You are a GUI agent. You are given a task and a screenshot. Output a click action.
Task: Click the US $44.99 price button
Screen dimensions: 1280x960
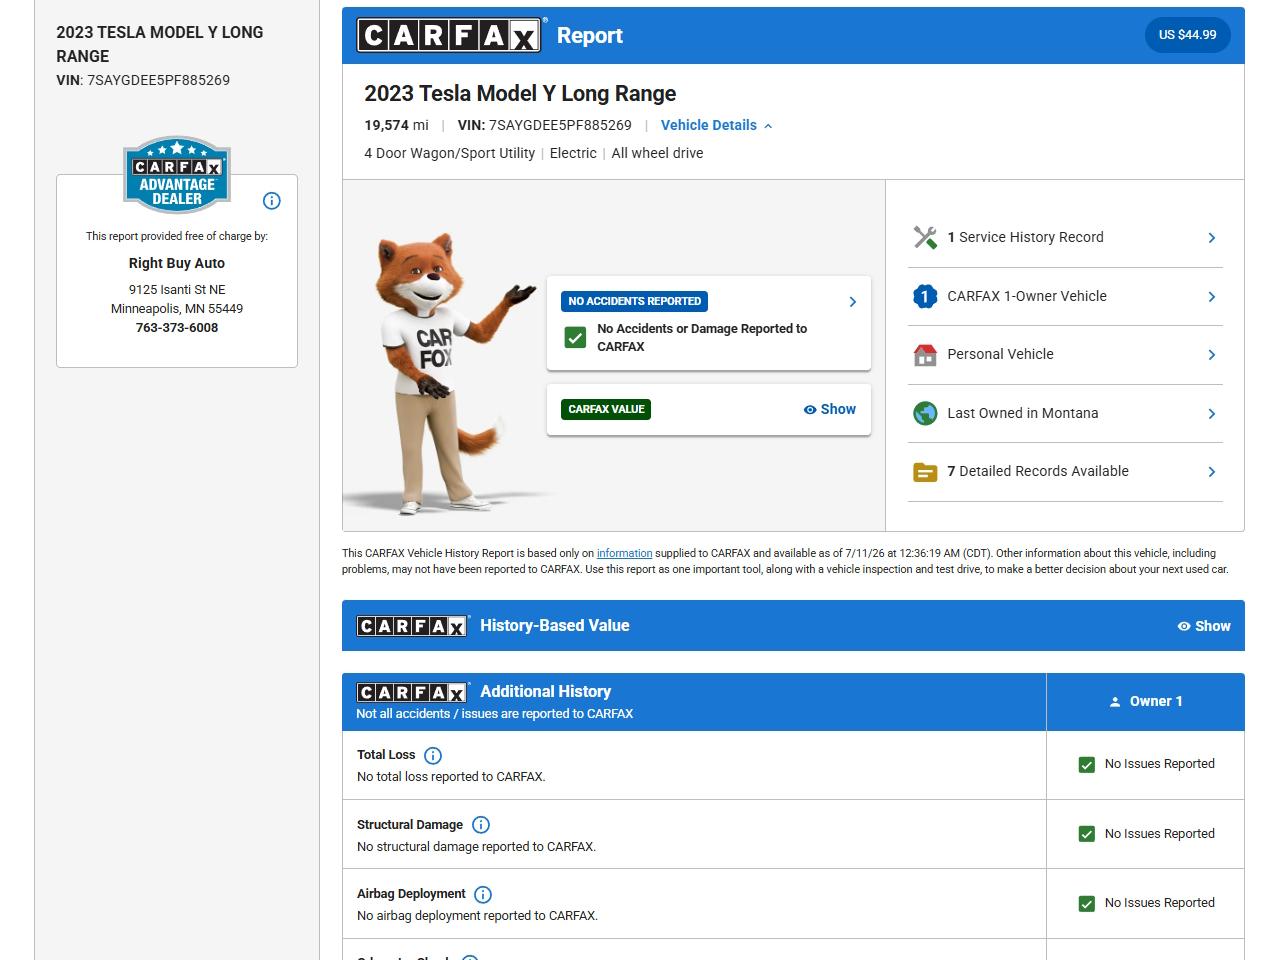click(1187, 35)
